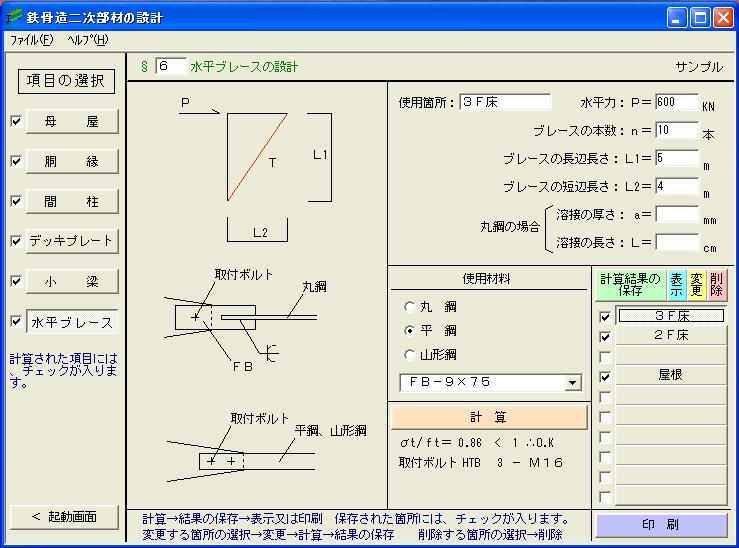Viewport: 739px width, 548px height.
Task: Click the 使用箇所 text field
Action: click(x=505, y=102)
